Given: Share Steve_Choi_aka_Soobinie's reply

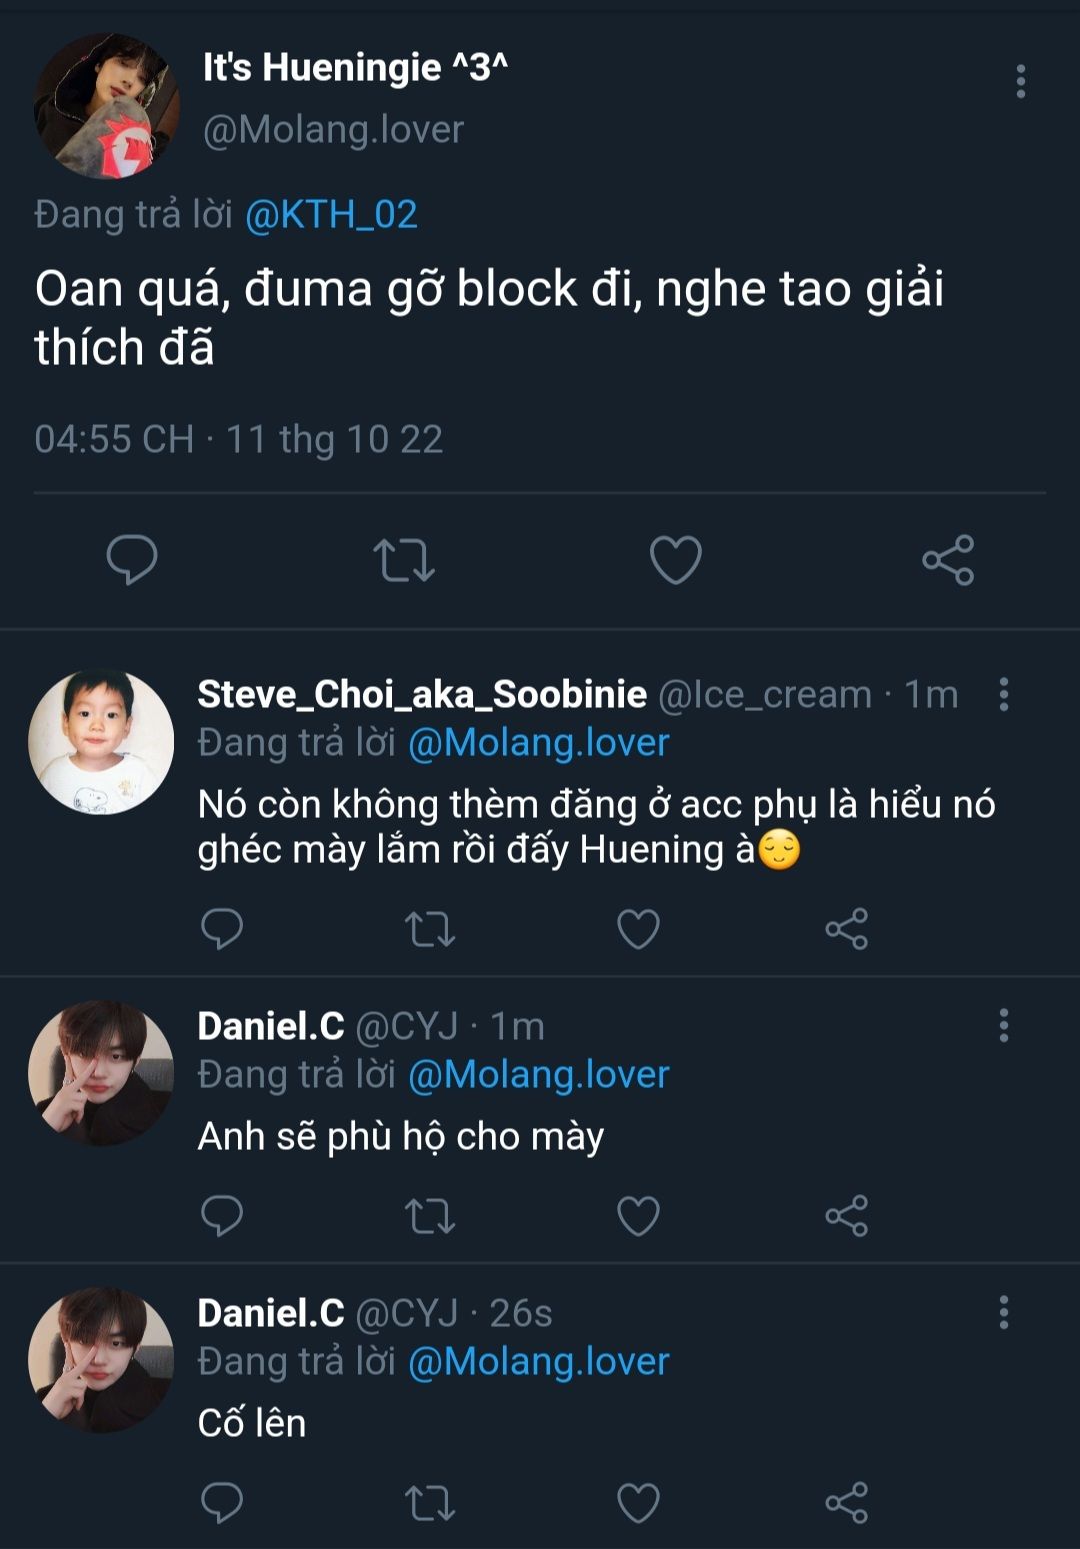Looking at the screenshot, I should 846,930.
